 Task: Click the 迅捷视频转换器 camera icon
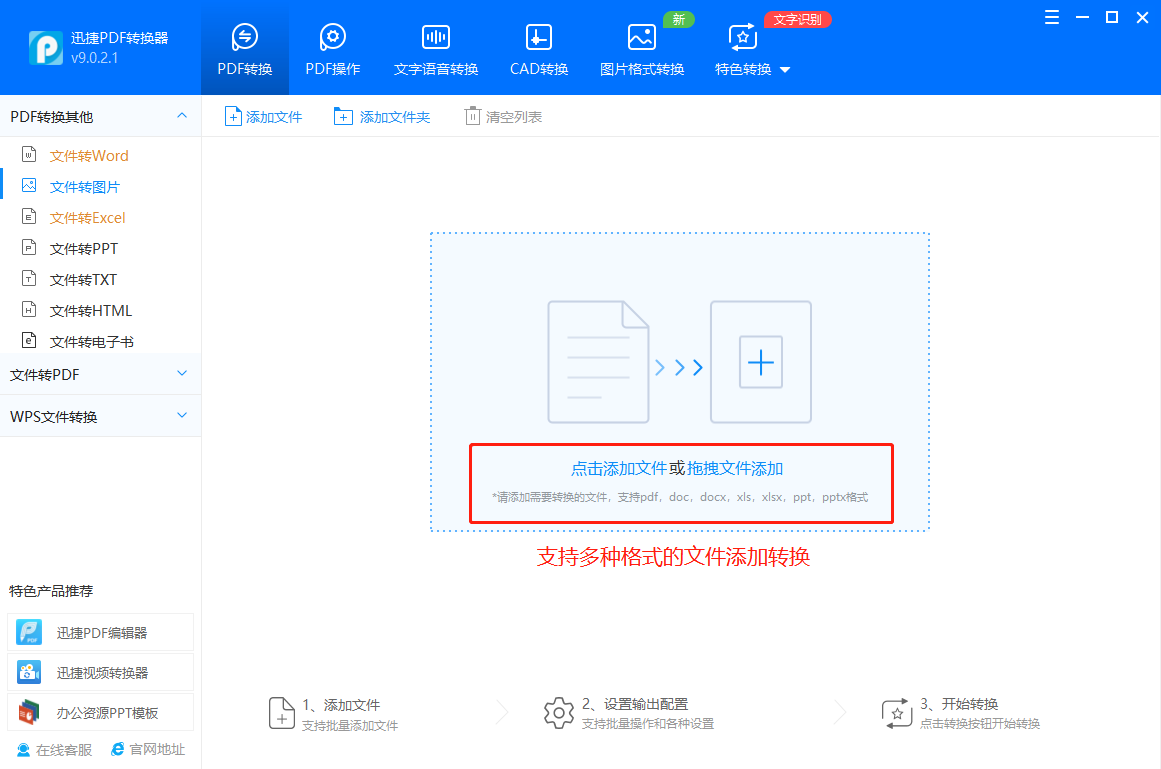29,672
